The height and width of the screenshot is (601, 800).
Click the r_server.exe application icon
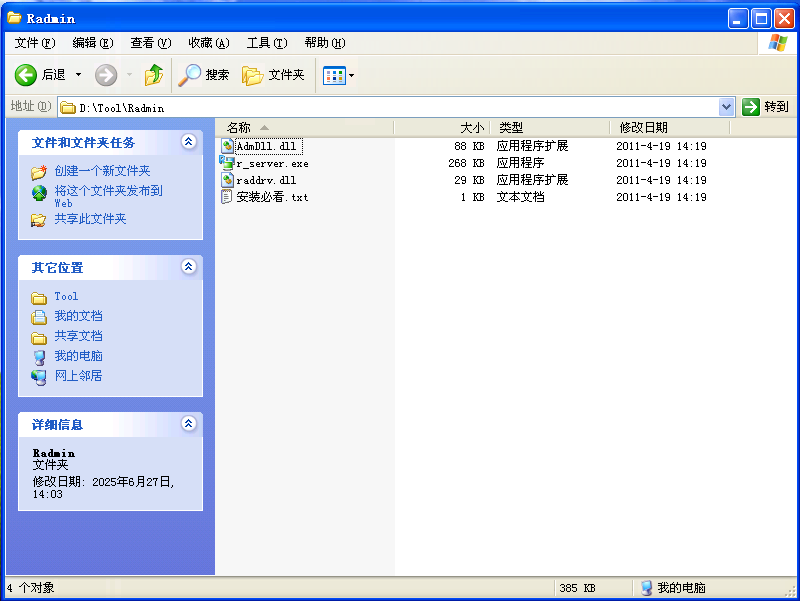[x=227, y=163]
